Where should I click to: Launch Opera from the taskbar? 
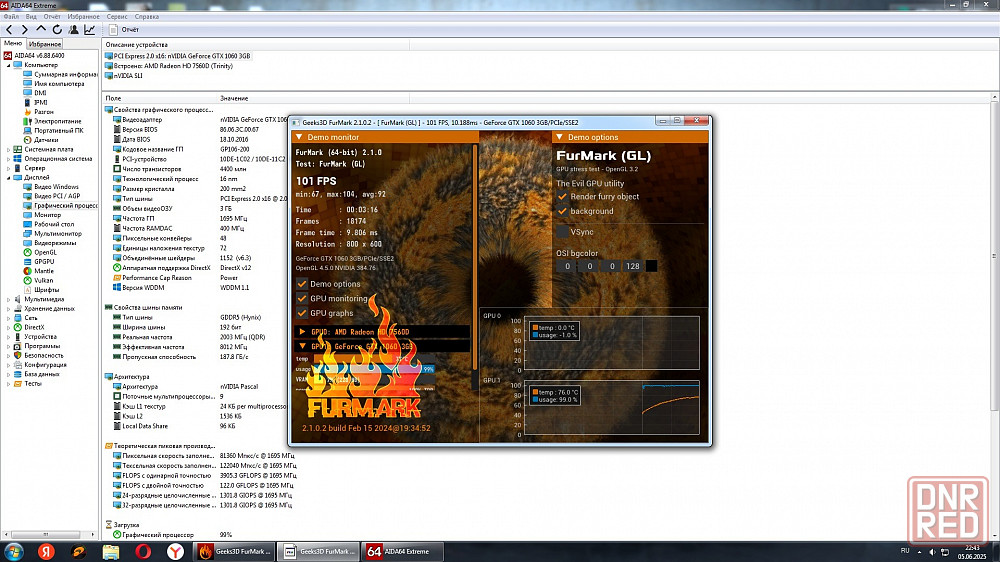143,552
